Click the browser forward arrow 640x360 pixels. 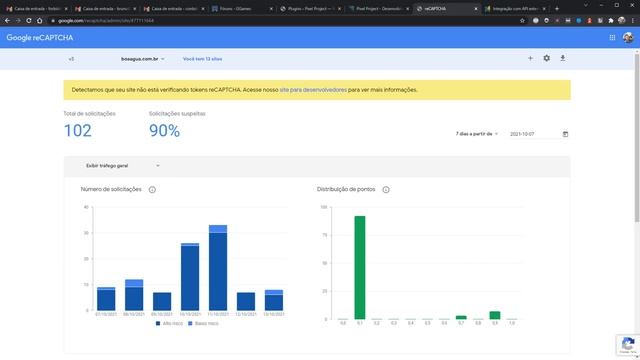coord(18,20)
